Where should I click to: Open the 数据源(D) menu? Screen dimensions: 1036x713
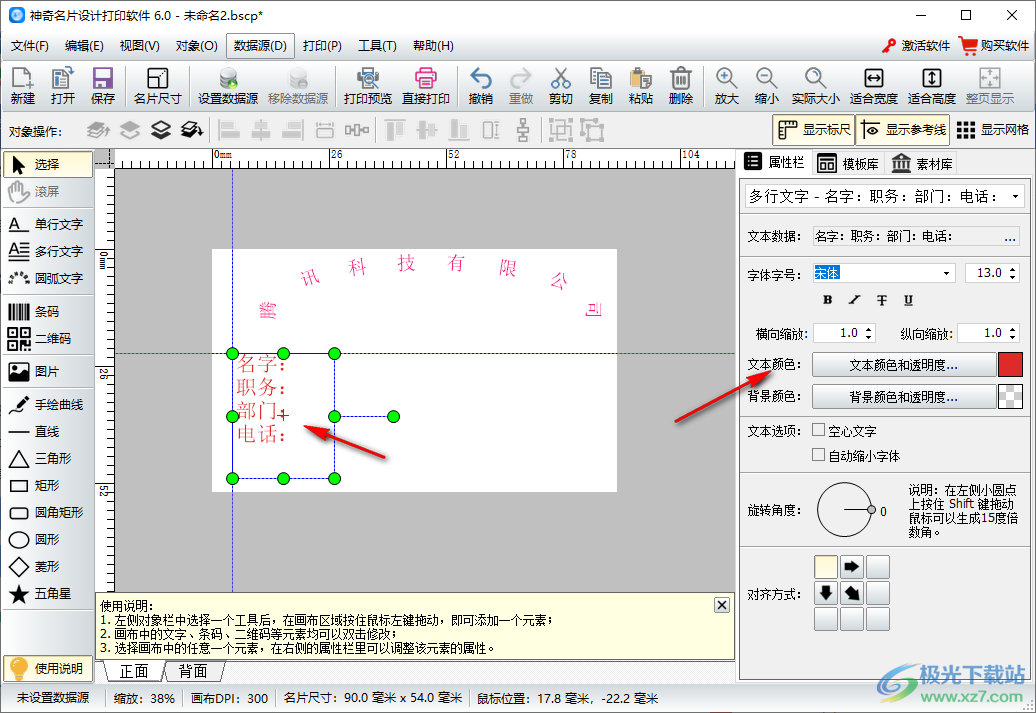[260, 46]
